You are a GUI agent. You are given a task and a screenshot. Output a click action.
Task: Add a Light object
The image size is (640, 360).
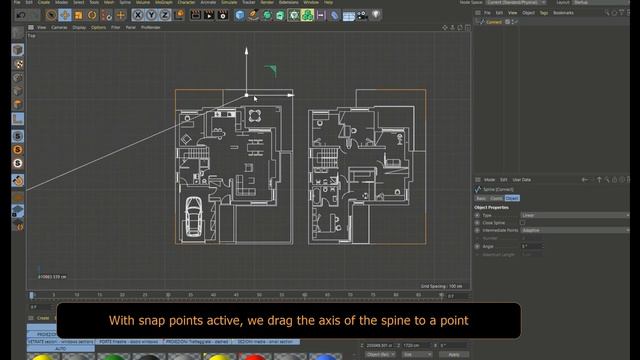pyautogui.click(x=376, y=15)
